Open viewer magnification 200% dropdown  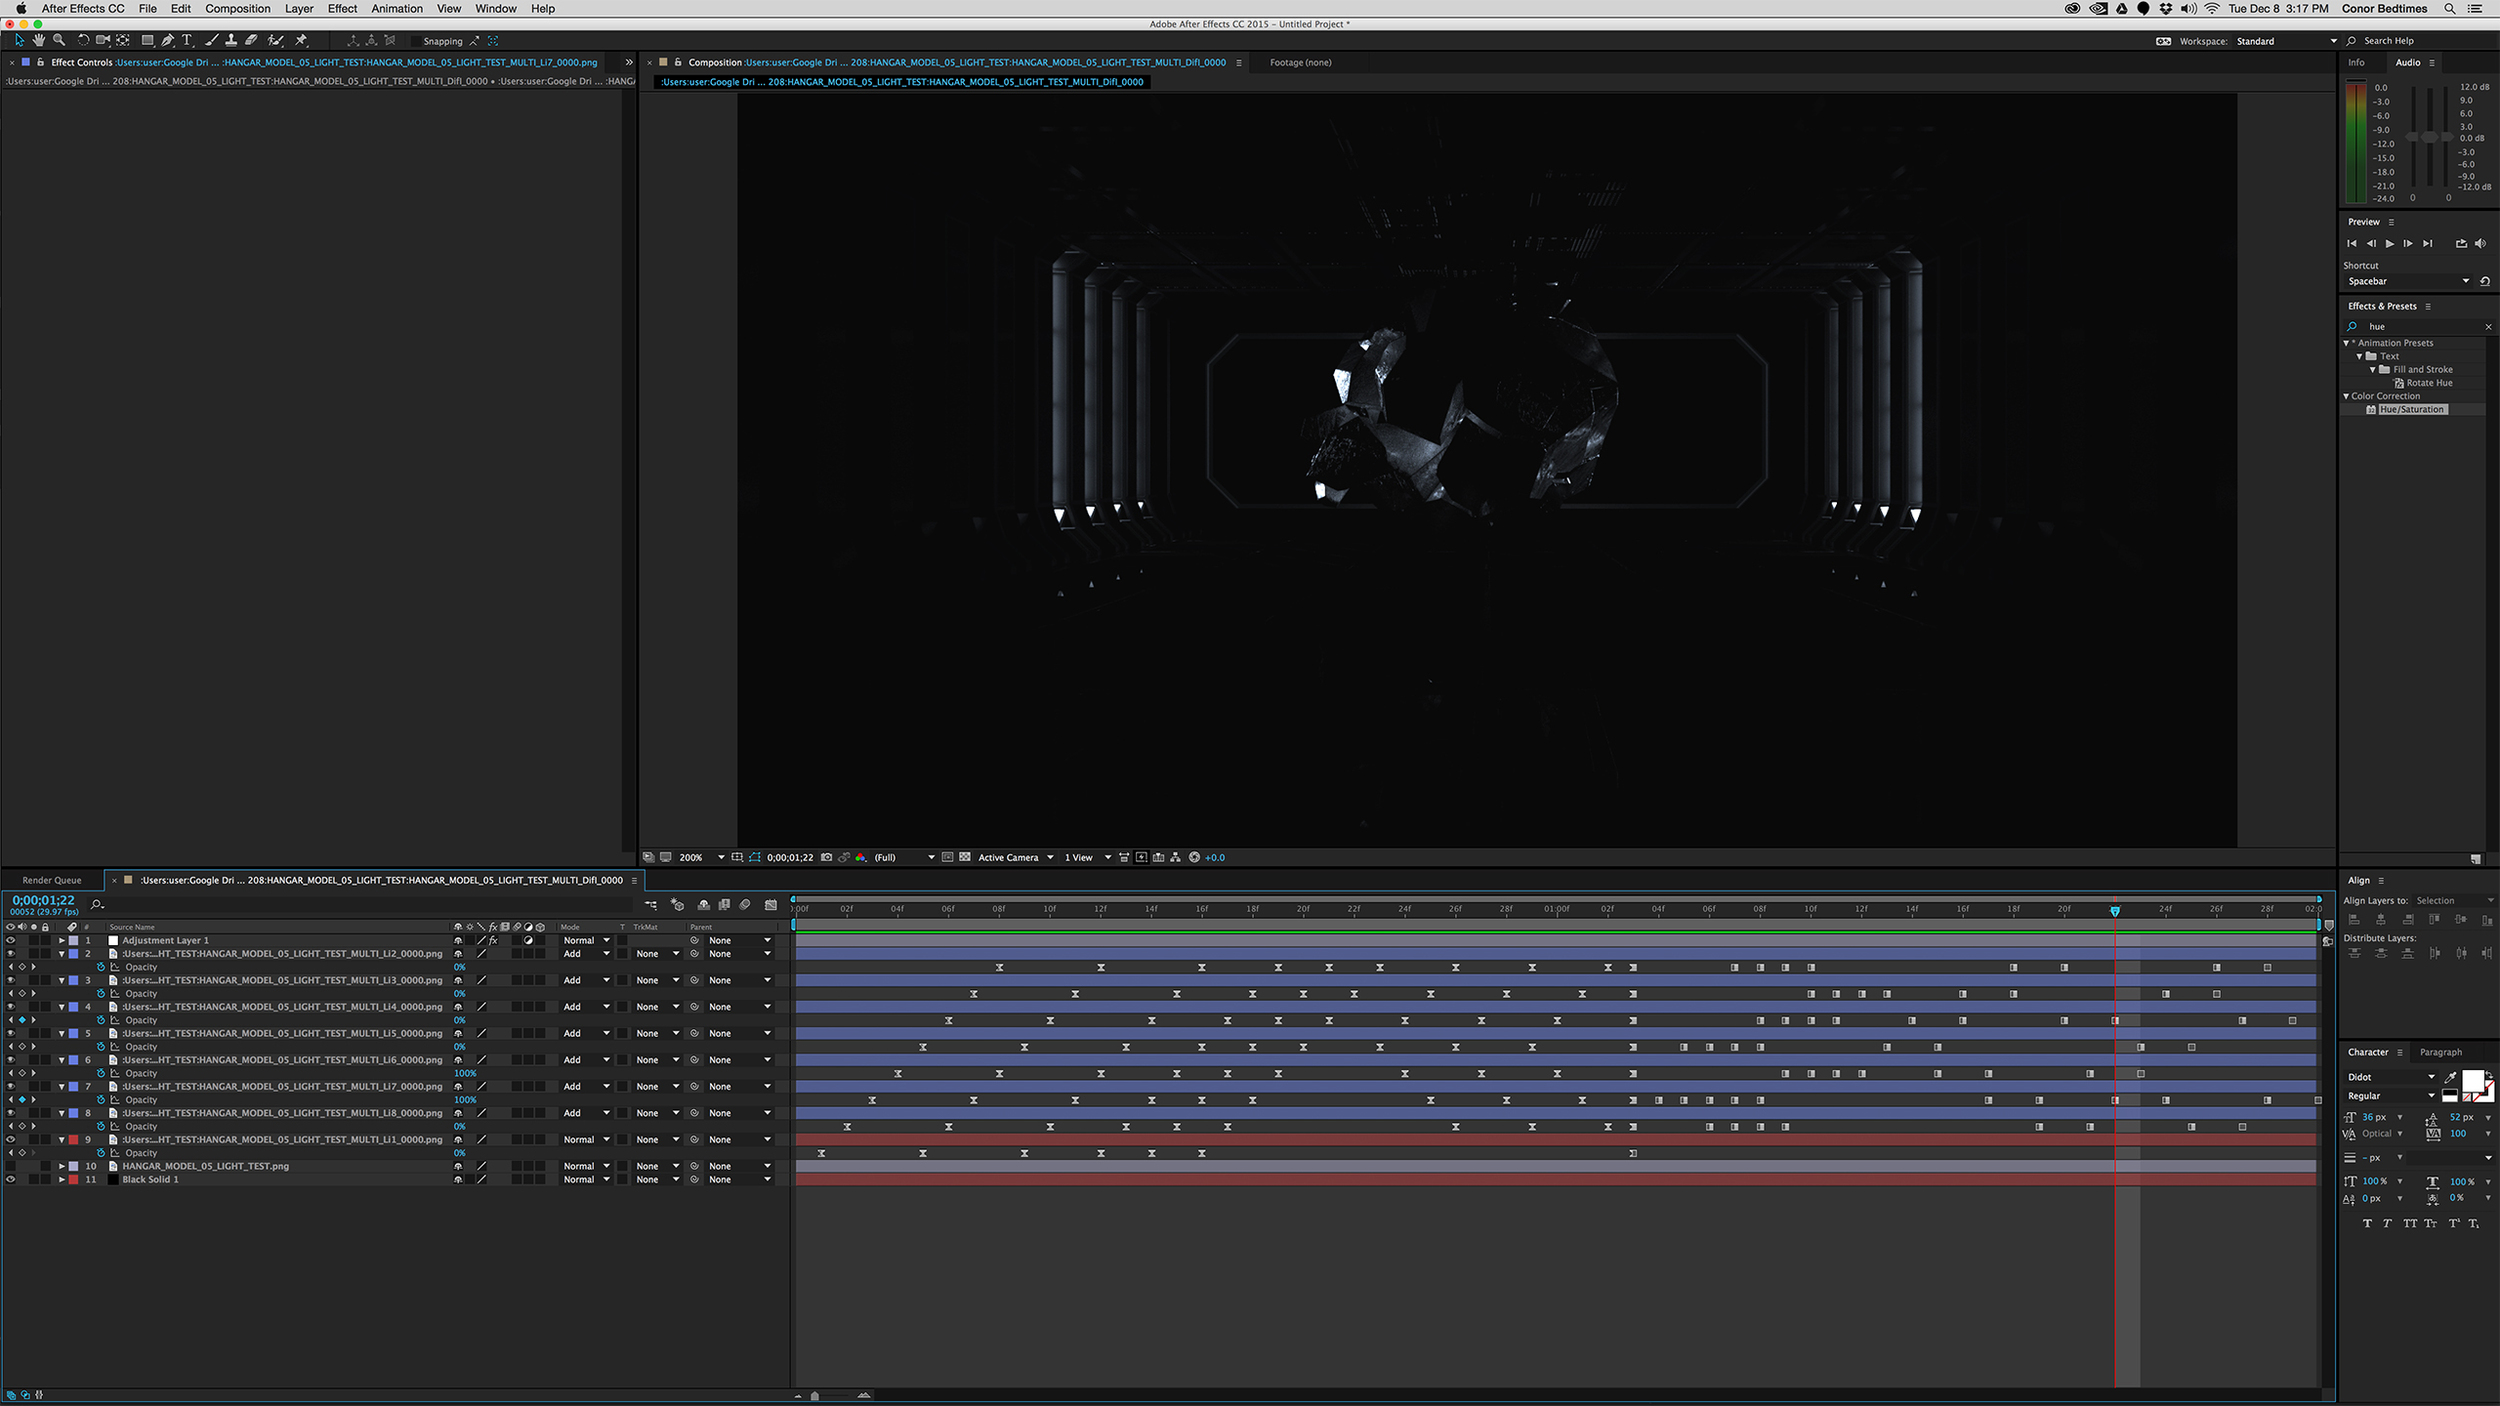702,858
